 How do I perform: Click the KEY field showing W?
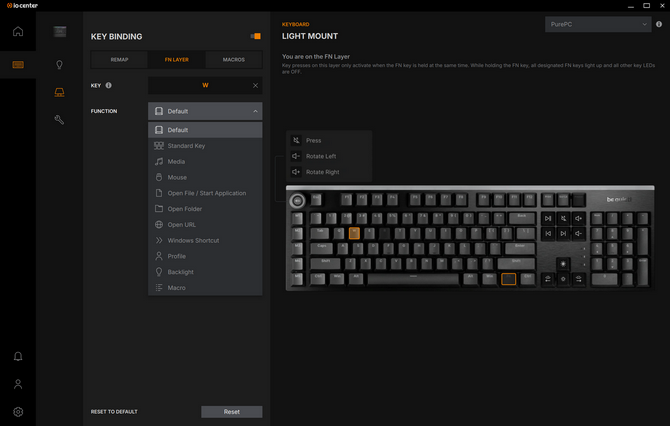(205, 85)
